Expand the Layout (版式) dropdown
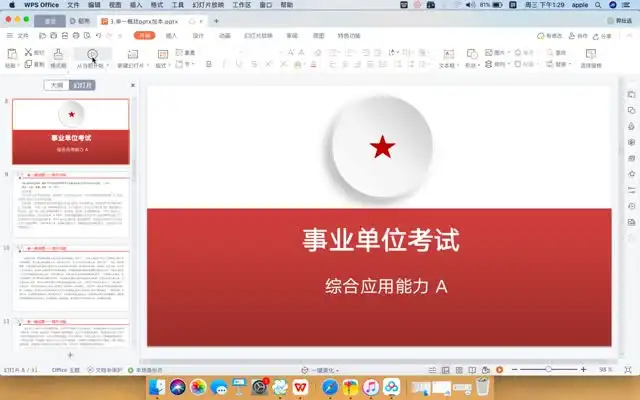The height and width of the screenshot is (400, 640). (x=161, y=65)
